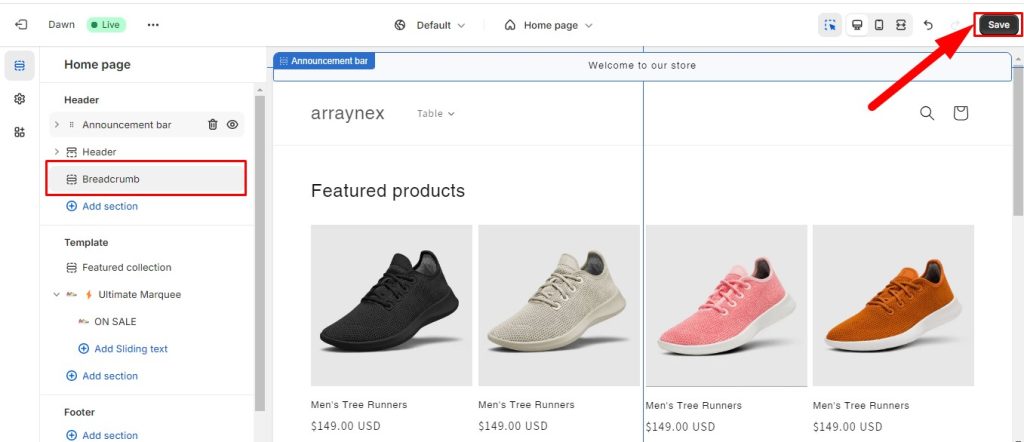Switch to desktop preview icon
Screen dimensions: 1024x442
[857, 25]
